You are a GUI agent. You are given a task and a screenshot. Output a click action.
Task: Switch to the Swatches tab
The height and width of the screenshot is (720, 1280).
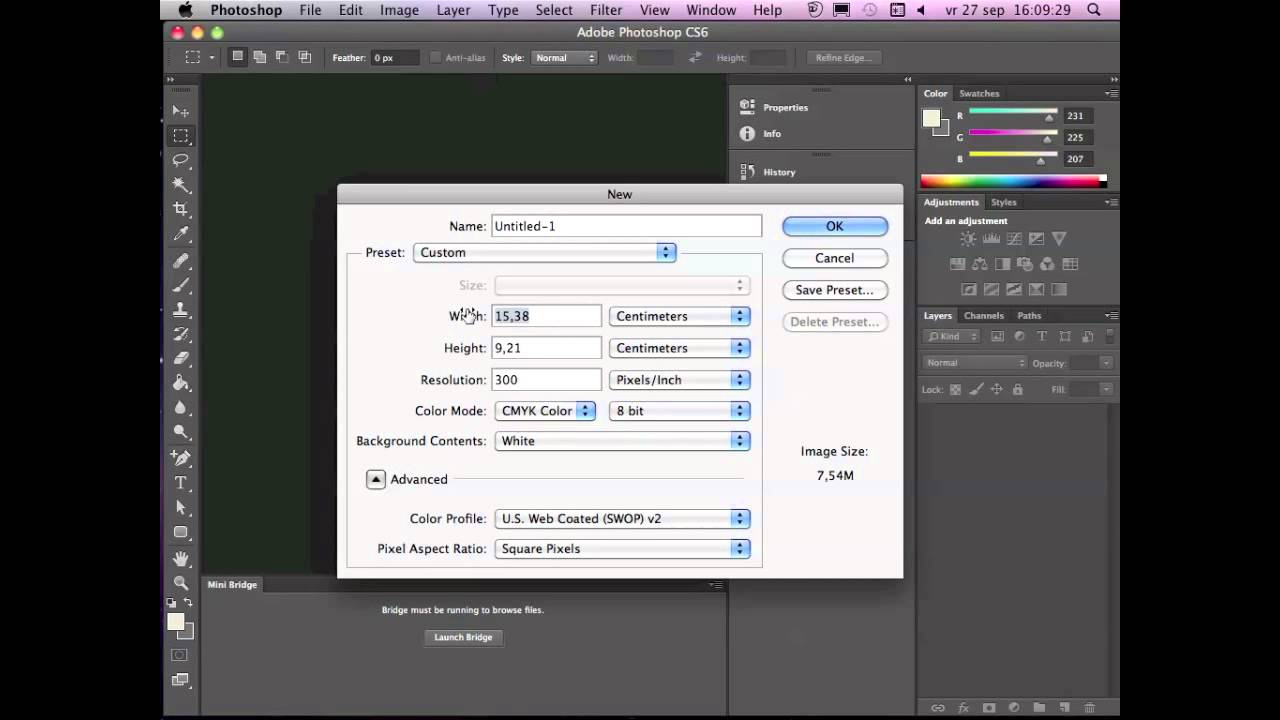979,93
